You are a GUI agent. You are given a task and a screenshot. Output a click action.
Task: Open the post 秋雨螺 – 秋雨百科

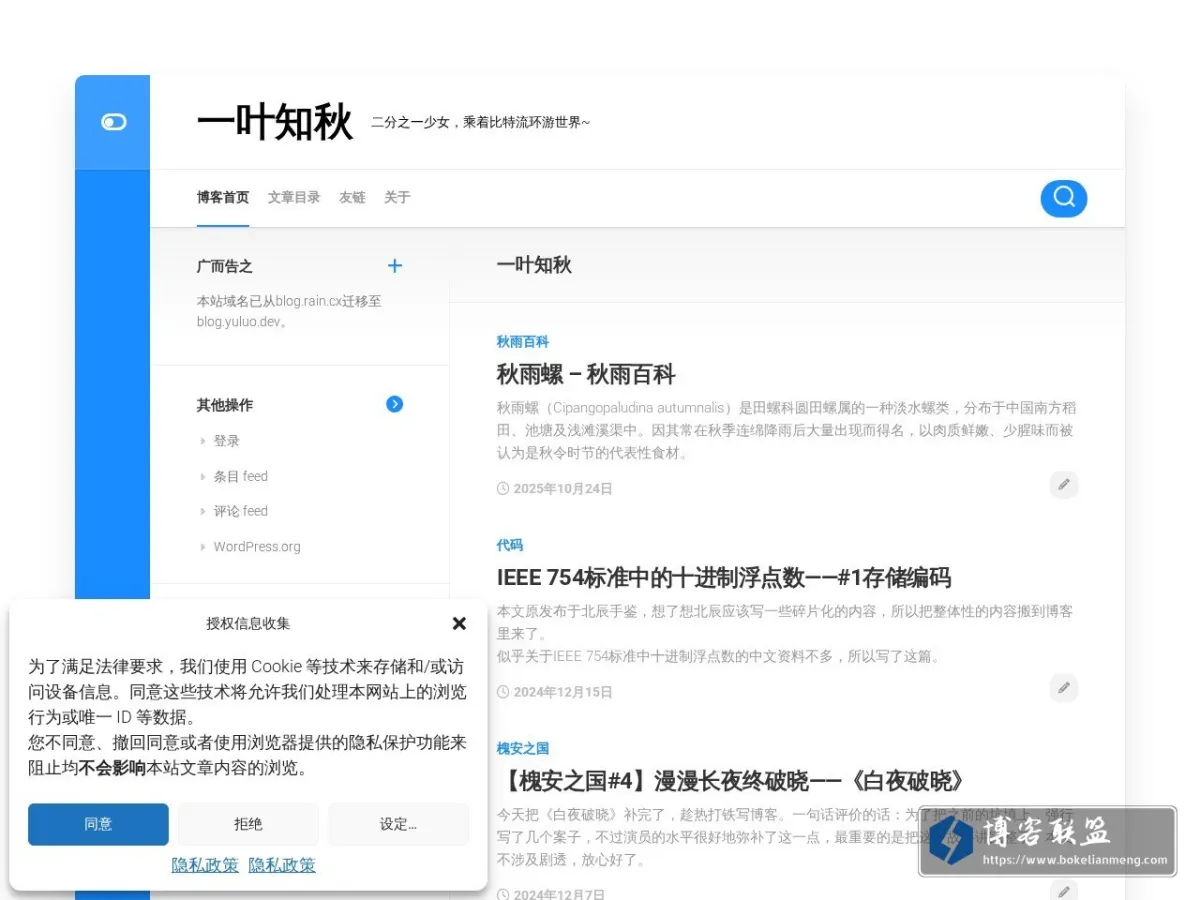[x=586, y=375]
